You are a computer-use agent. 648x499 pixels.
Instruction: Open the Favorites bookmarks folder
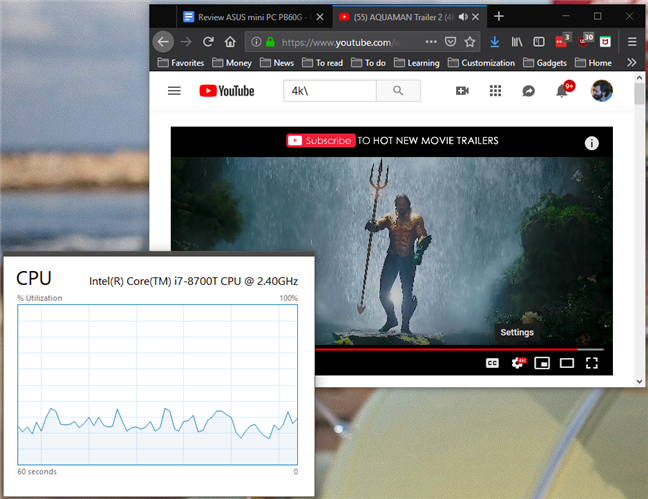pos(181,62)
